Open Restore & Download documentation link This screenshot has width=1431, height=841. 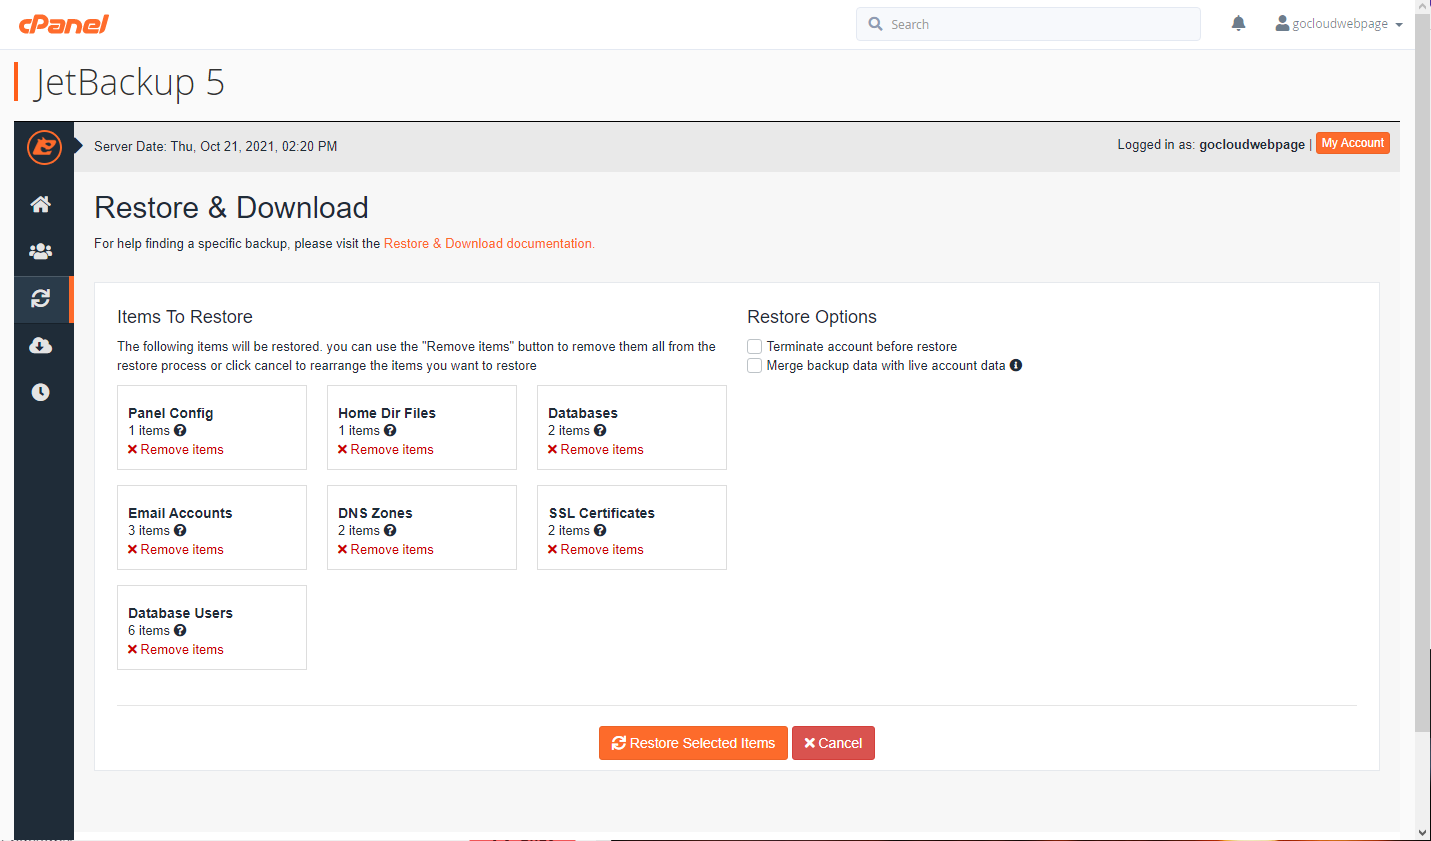coord(489,243)
